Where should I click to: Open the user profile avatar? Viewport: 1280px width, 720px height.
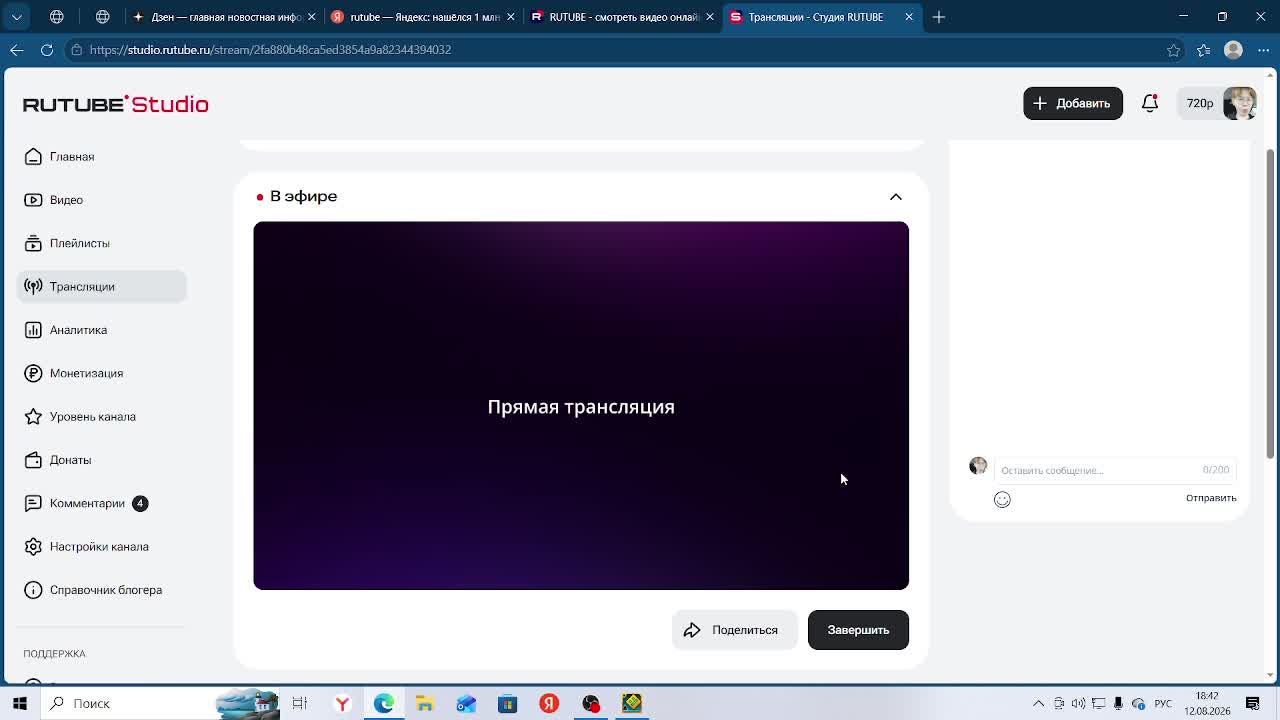click(1240, 103)
